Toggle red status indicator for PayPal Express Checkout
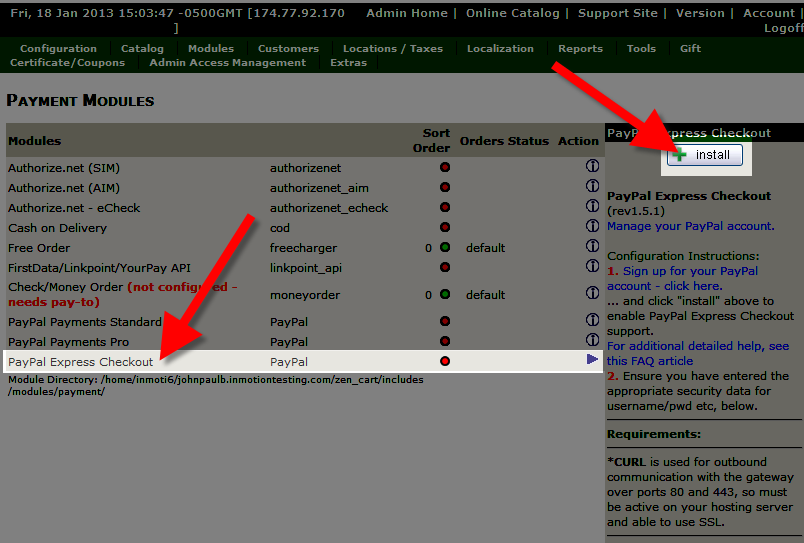The image size is (804, 543). pos(444,361)
